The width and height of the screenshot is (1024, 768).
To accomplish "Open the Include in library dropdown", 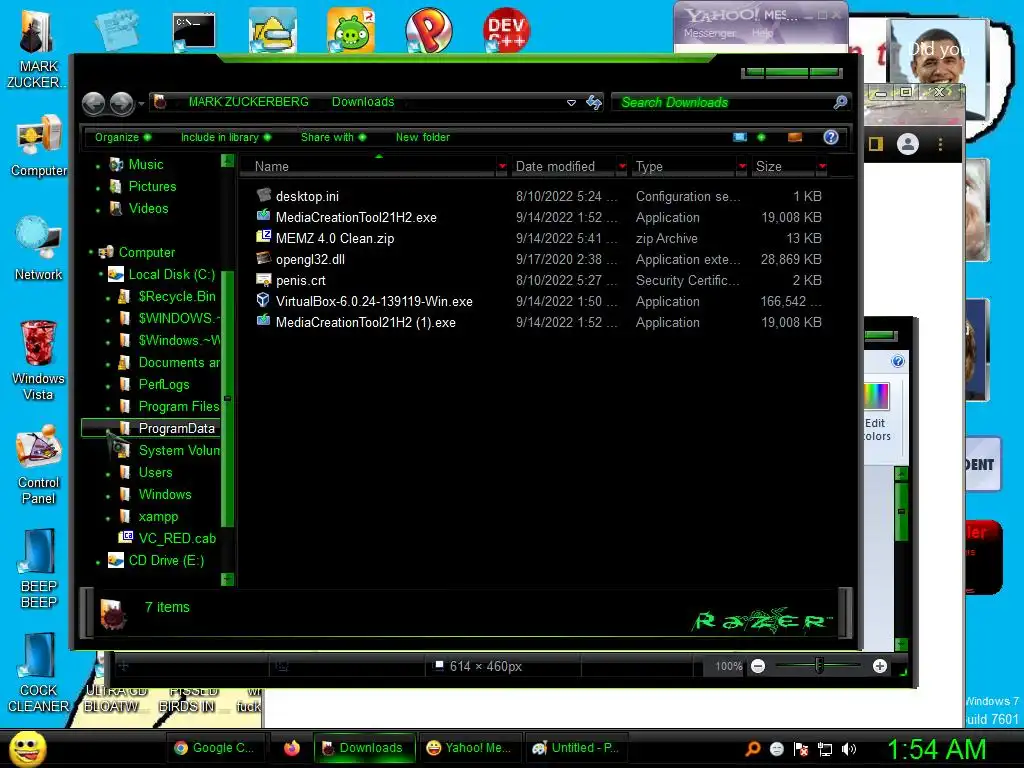I will point(226,137).
